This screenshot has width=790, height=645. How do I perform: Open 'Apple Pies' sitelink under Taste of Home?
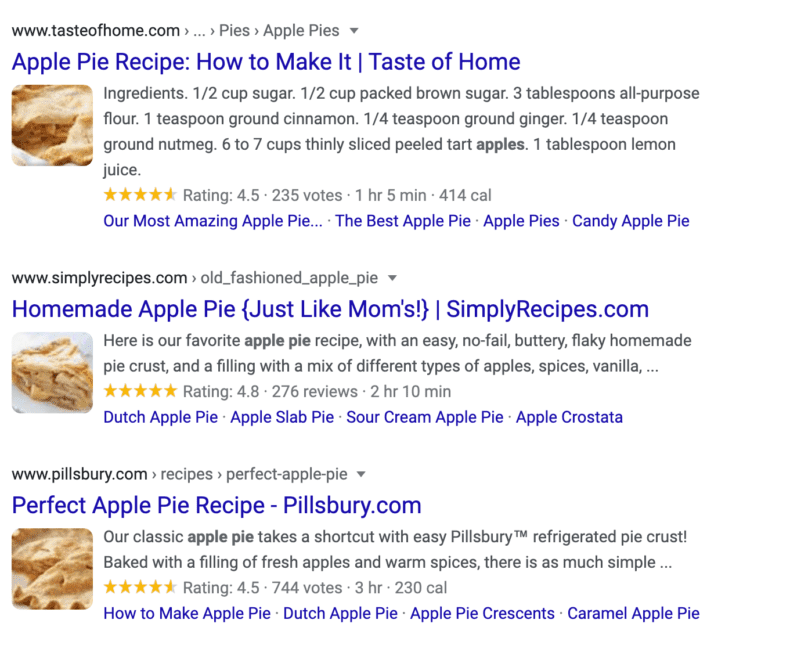coord(521,221)
